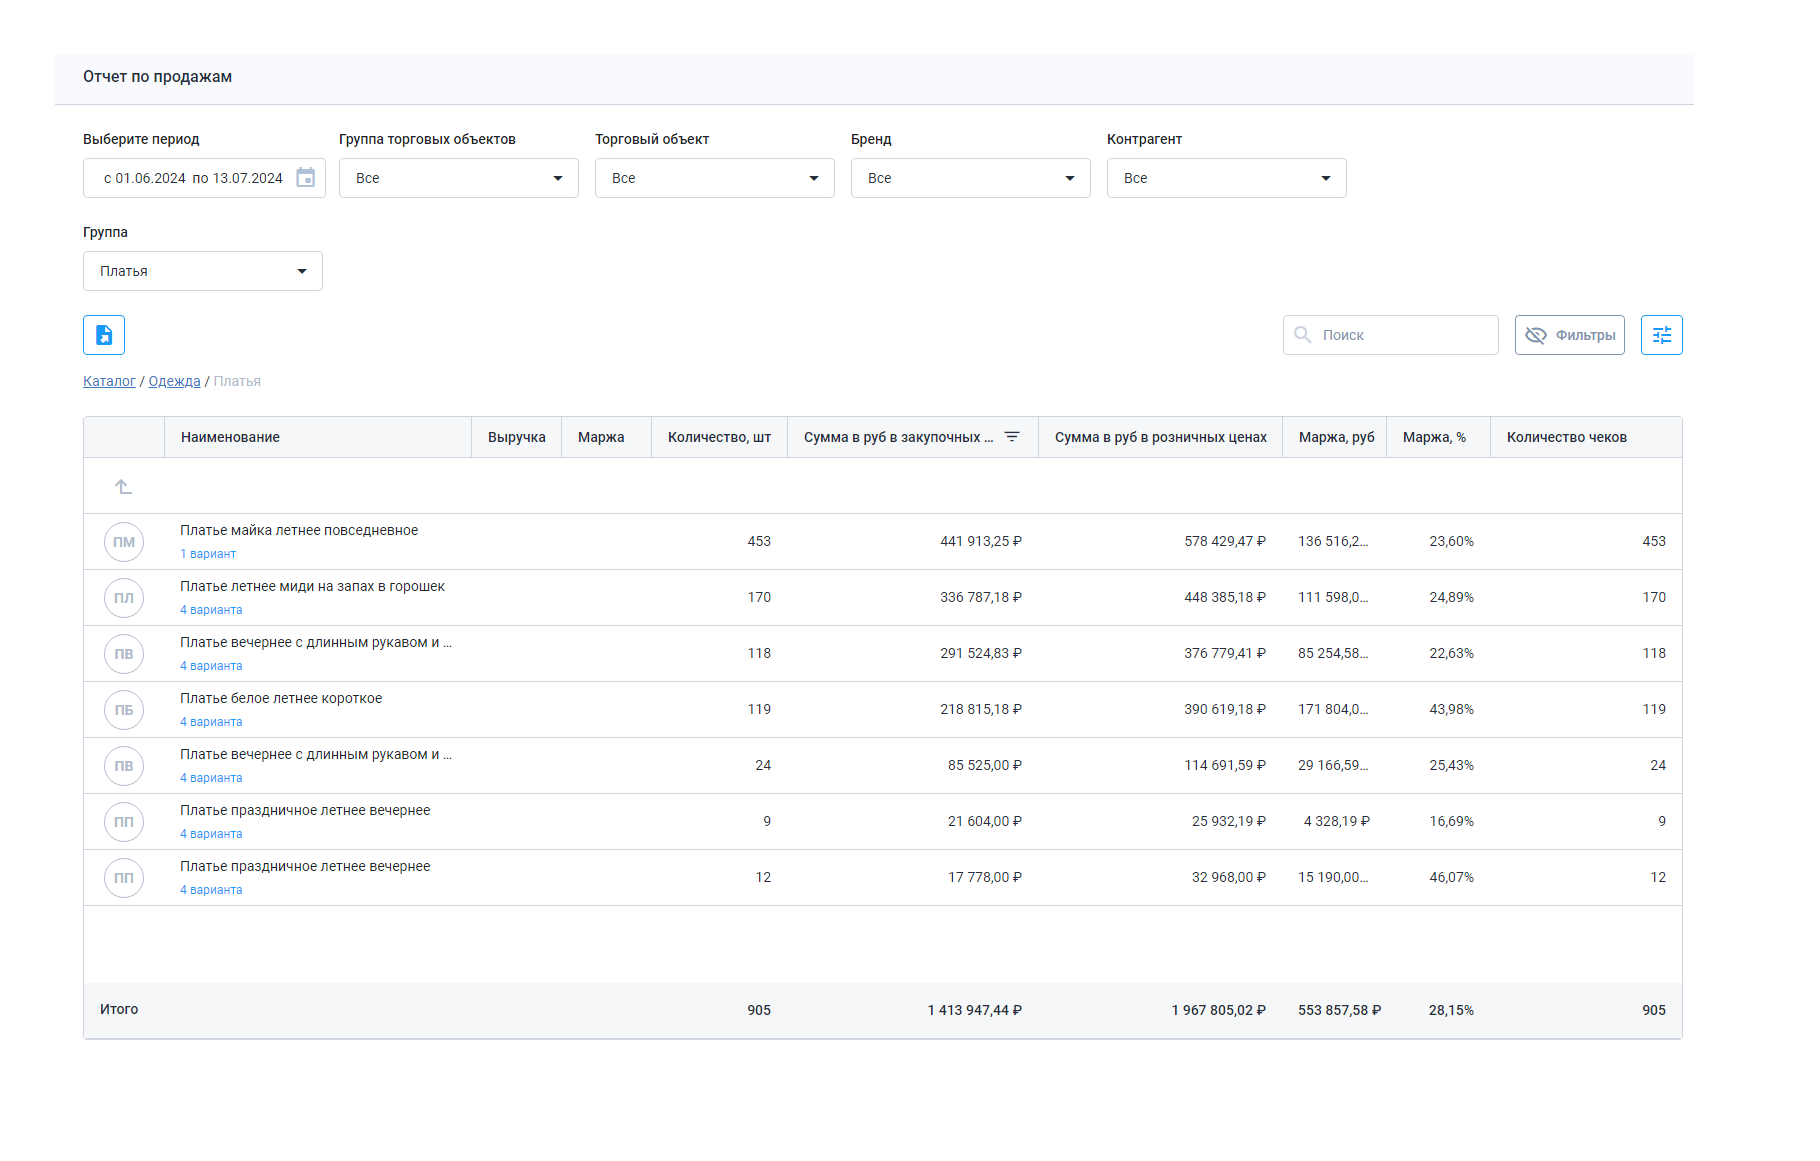Toggle the Фильтры visibility button

(1570, 335)
